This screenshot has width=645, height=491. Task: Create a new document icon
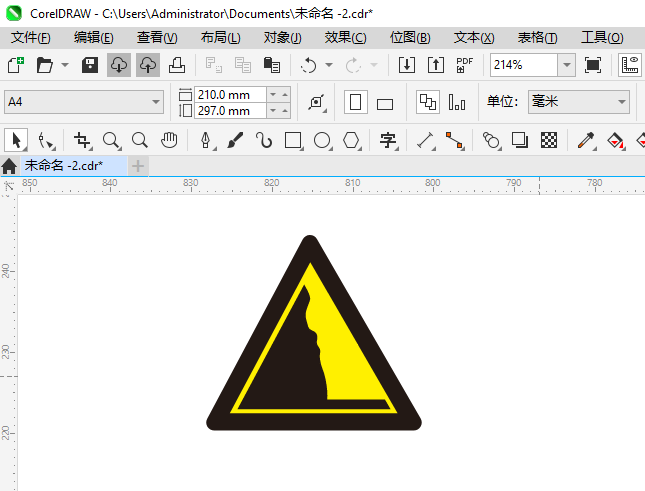click(x=16, y=65)
